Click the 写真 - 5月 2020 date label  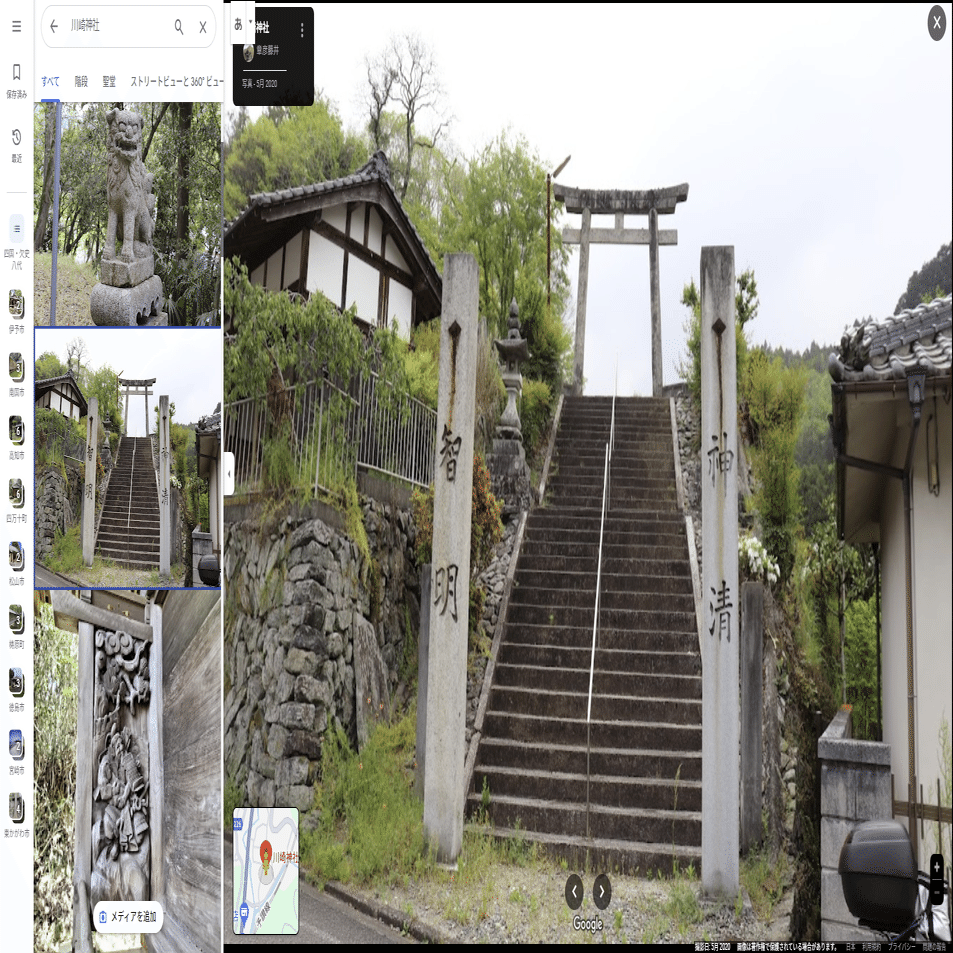tap(260, 84)
